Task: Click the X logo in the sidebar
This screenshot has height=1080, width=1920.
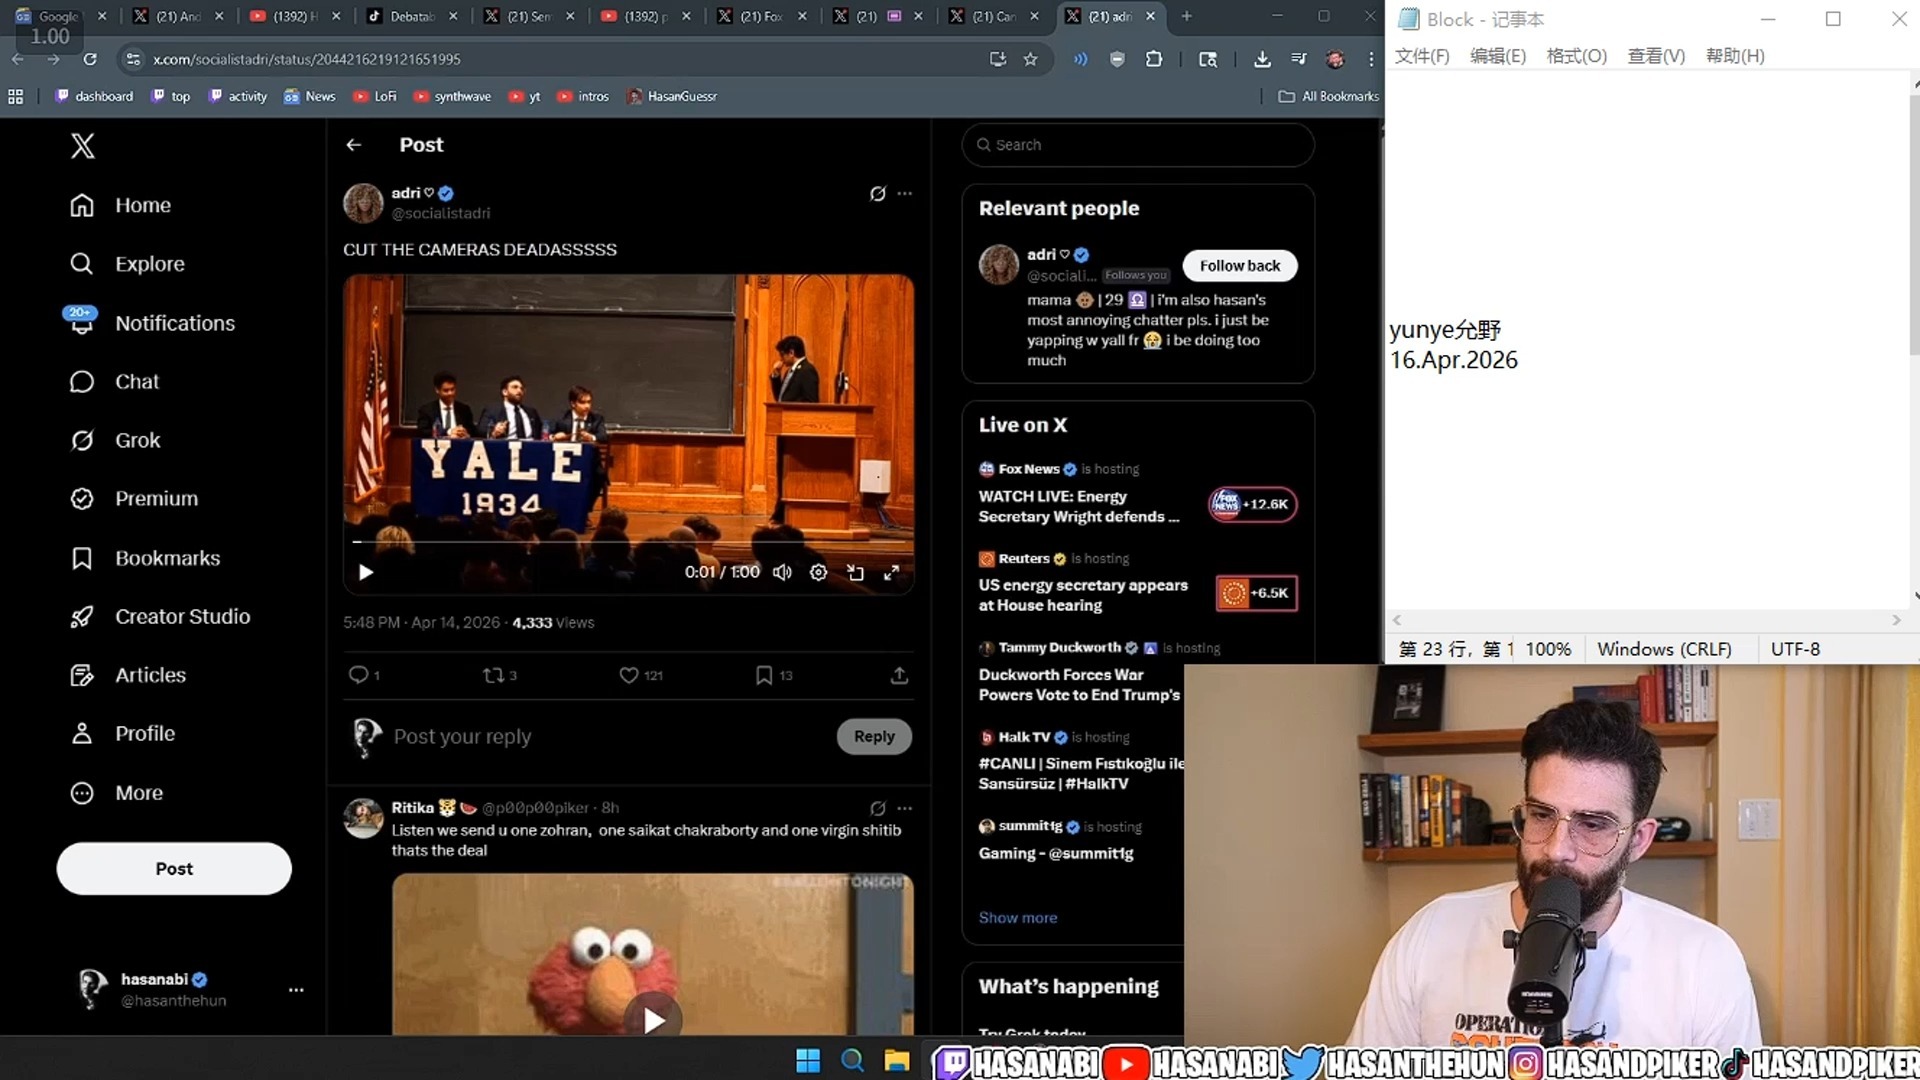Action: pyautogui.click(x=83, y=146)
